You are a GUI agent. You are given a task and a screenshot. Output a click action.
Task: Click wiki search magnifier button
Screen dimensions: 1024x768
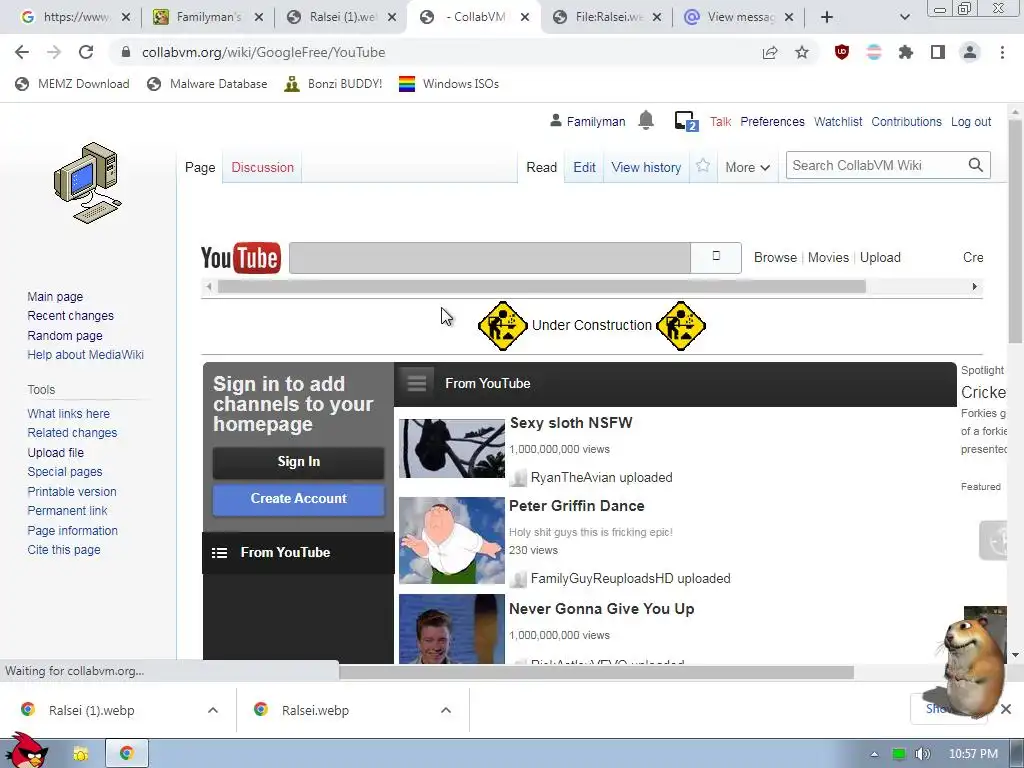[976, 165]
